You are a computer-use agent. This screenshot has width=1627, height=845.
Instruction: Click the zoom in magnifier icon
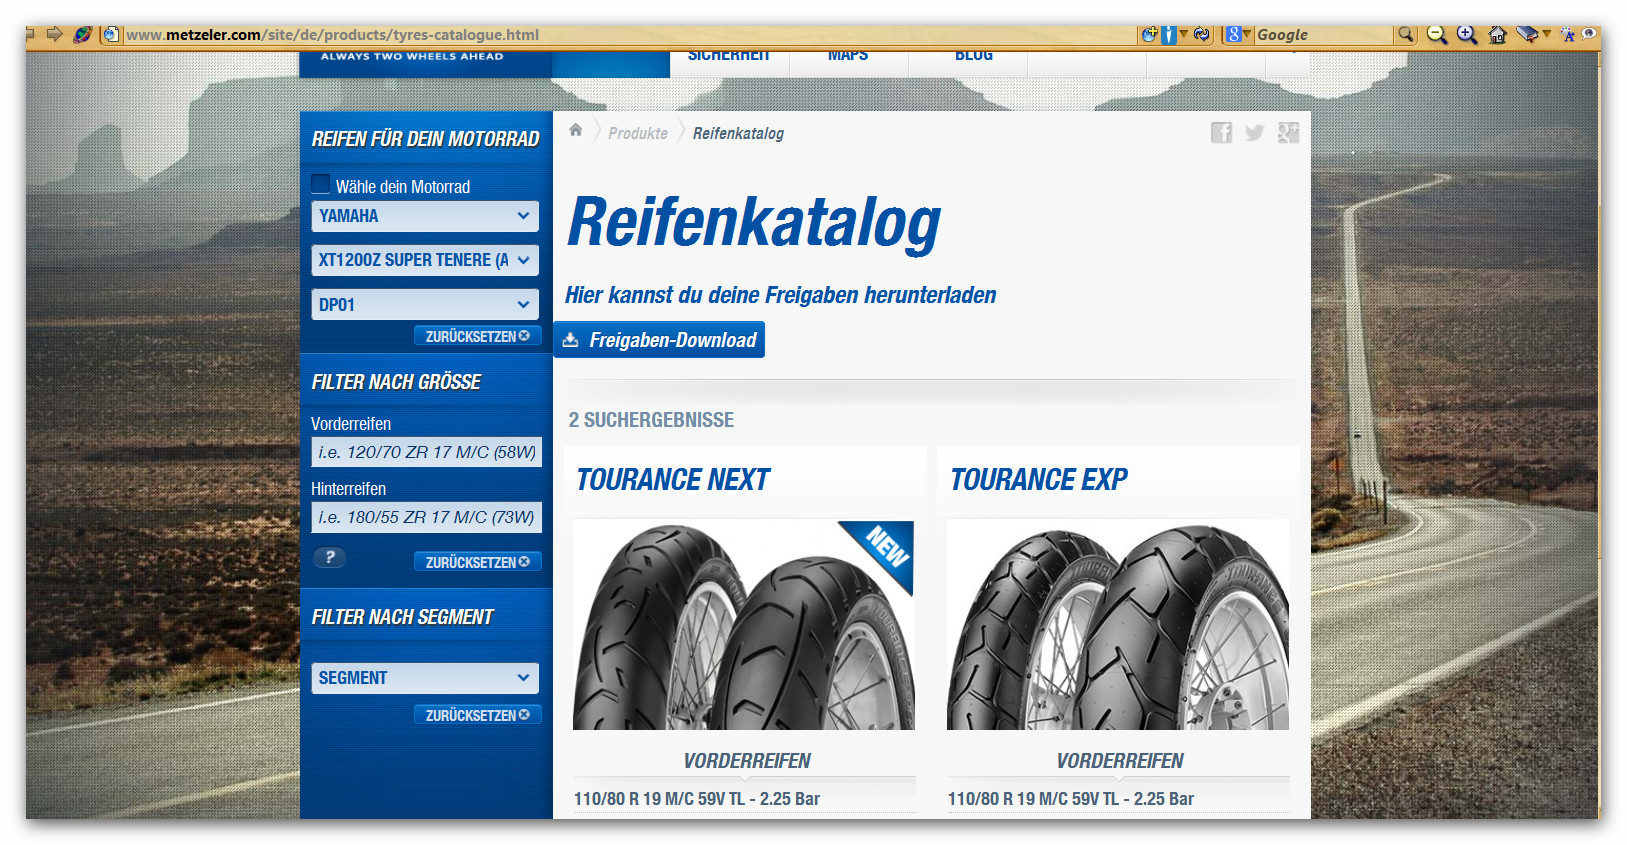(x=1466, y=35)
